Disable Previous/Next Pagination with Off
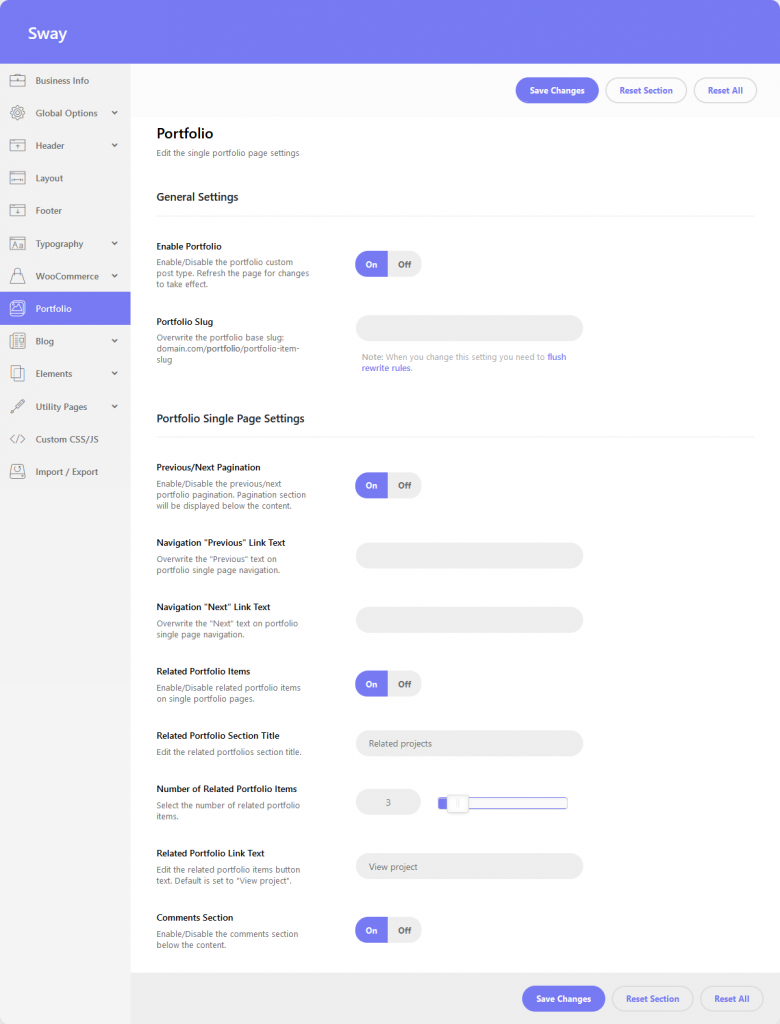 click(404, 485)
